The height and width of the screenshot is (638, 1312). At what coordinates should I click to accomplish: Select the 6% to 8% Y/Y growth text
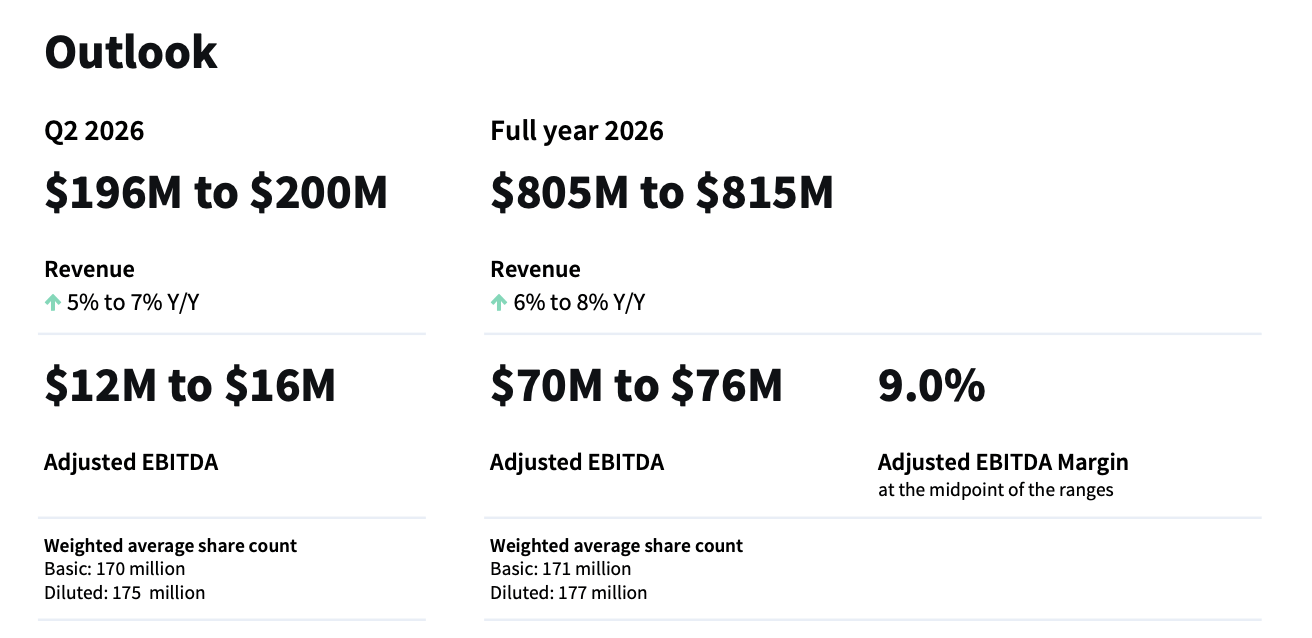pyautogui.click(x=579, y=303)
